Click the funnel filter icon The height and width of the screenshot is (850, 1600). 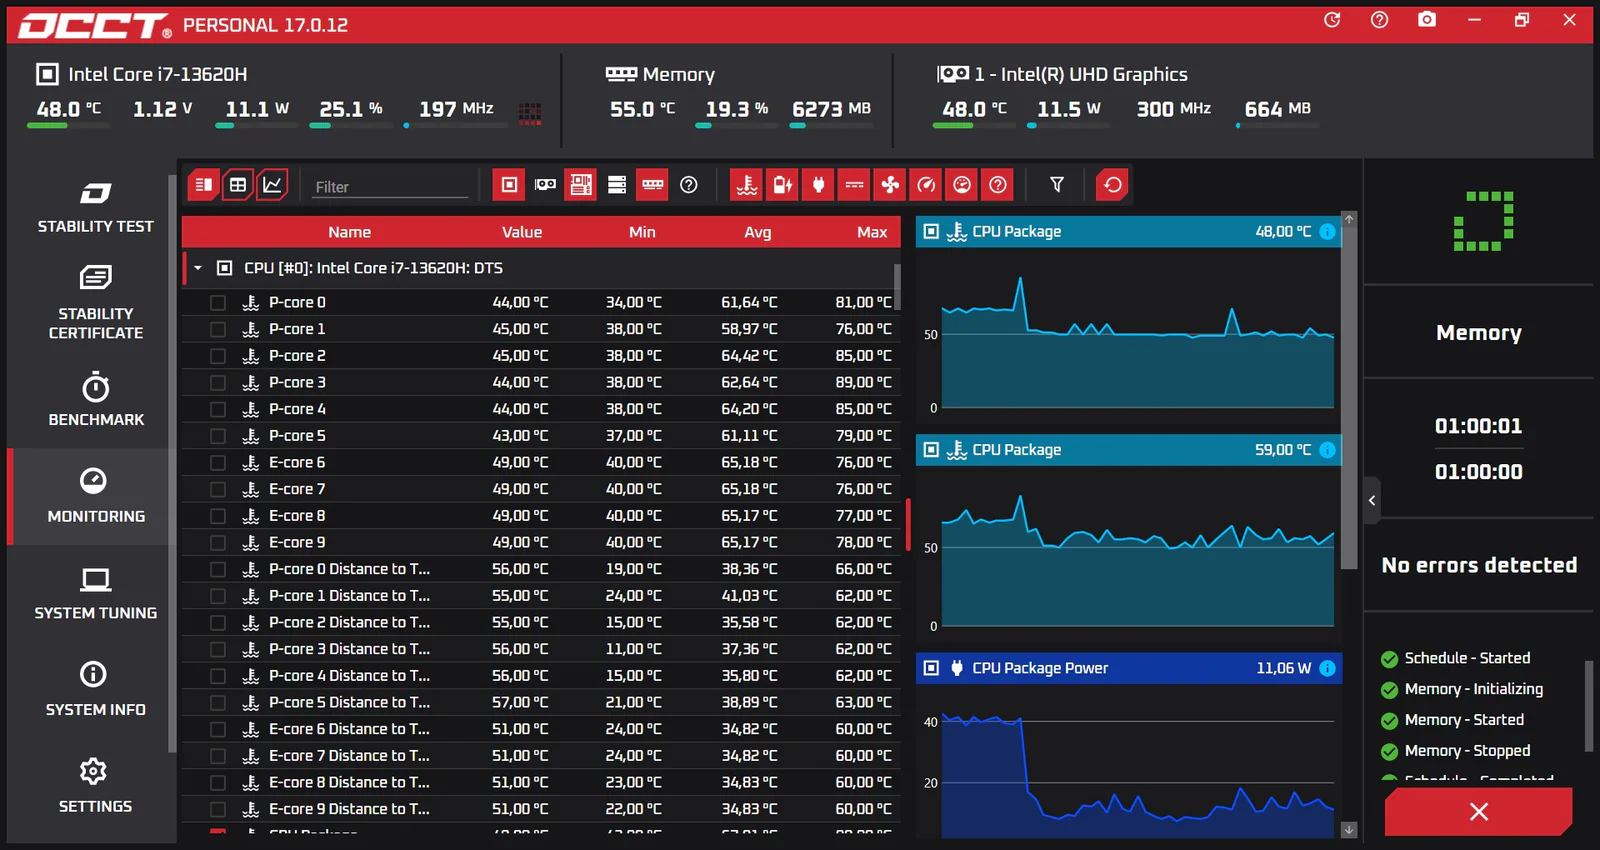(x=1057, y=185)
